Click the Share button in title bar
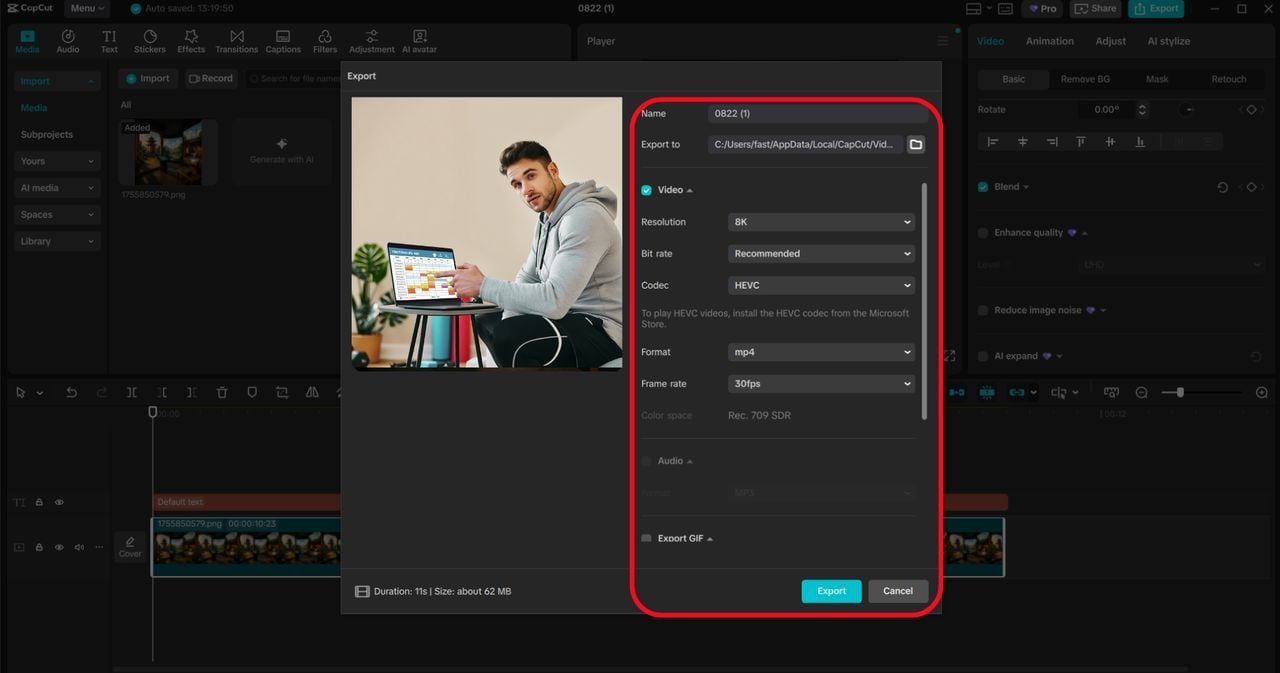The height and width of the screenshot is (673, 1280). point(1095,8)
